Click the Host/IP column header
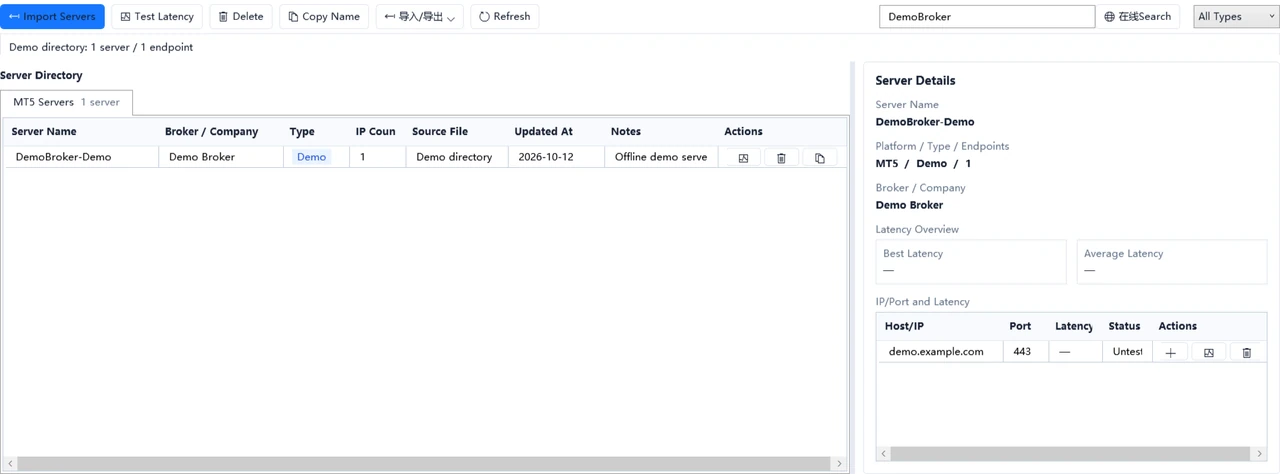 940,326
